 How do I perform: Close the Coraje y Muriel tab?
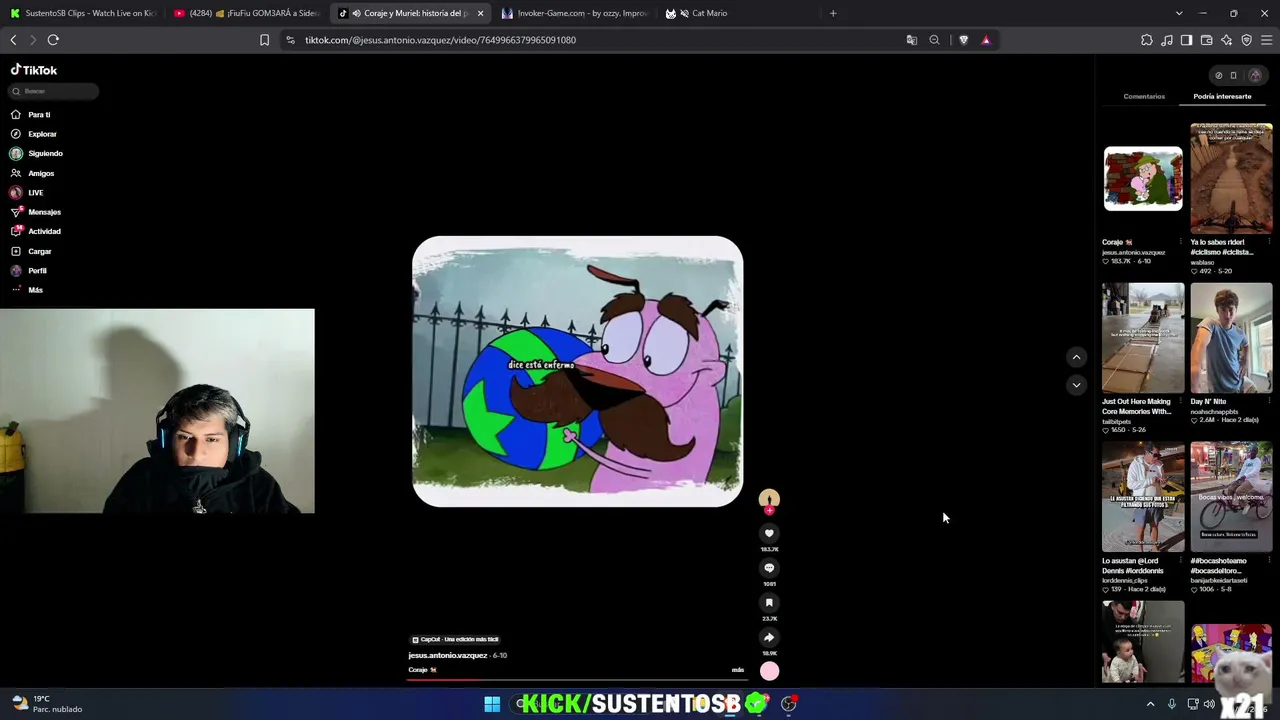pyautogui.click(x=480, y=13)
